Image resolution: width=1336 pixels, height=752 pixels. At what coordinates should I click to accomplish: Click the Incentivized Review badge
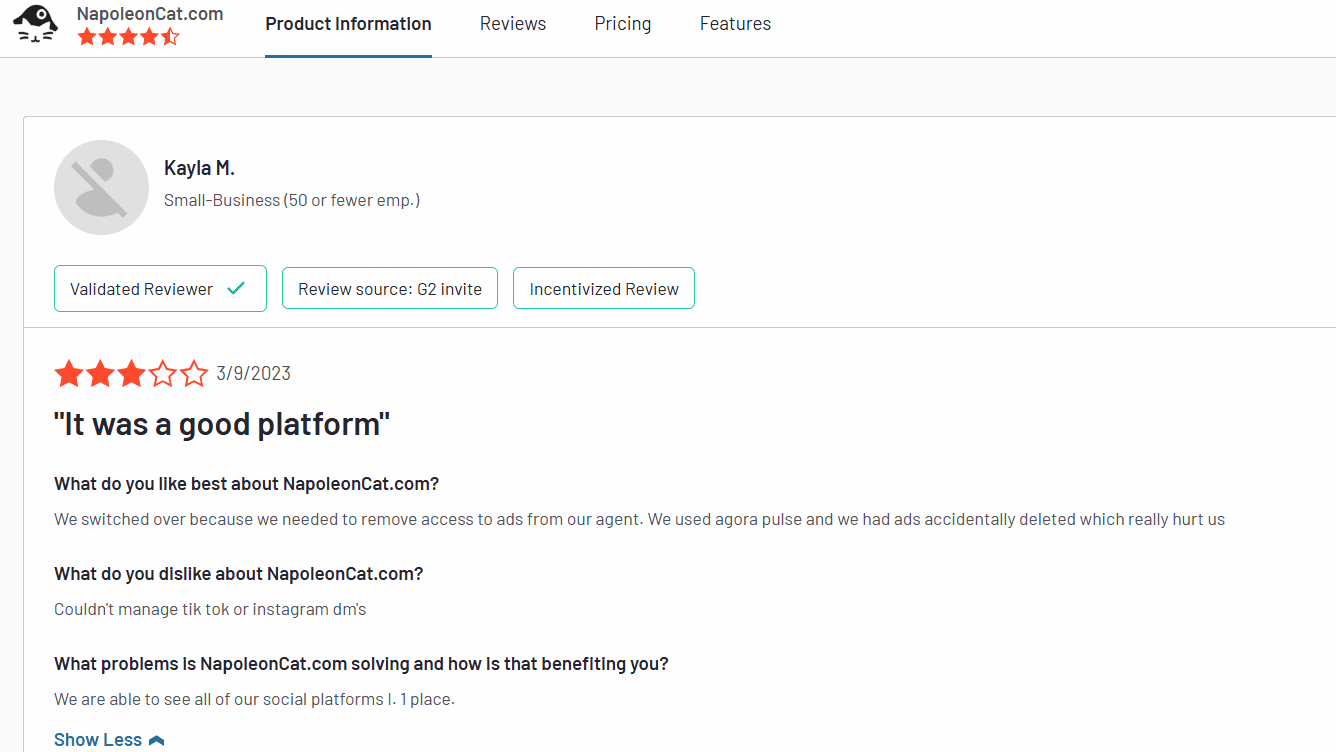pos(604,289)
